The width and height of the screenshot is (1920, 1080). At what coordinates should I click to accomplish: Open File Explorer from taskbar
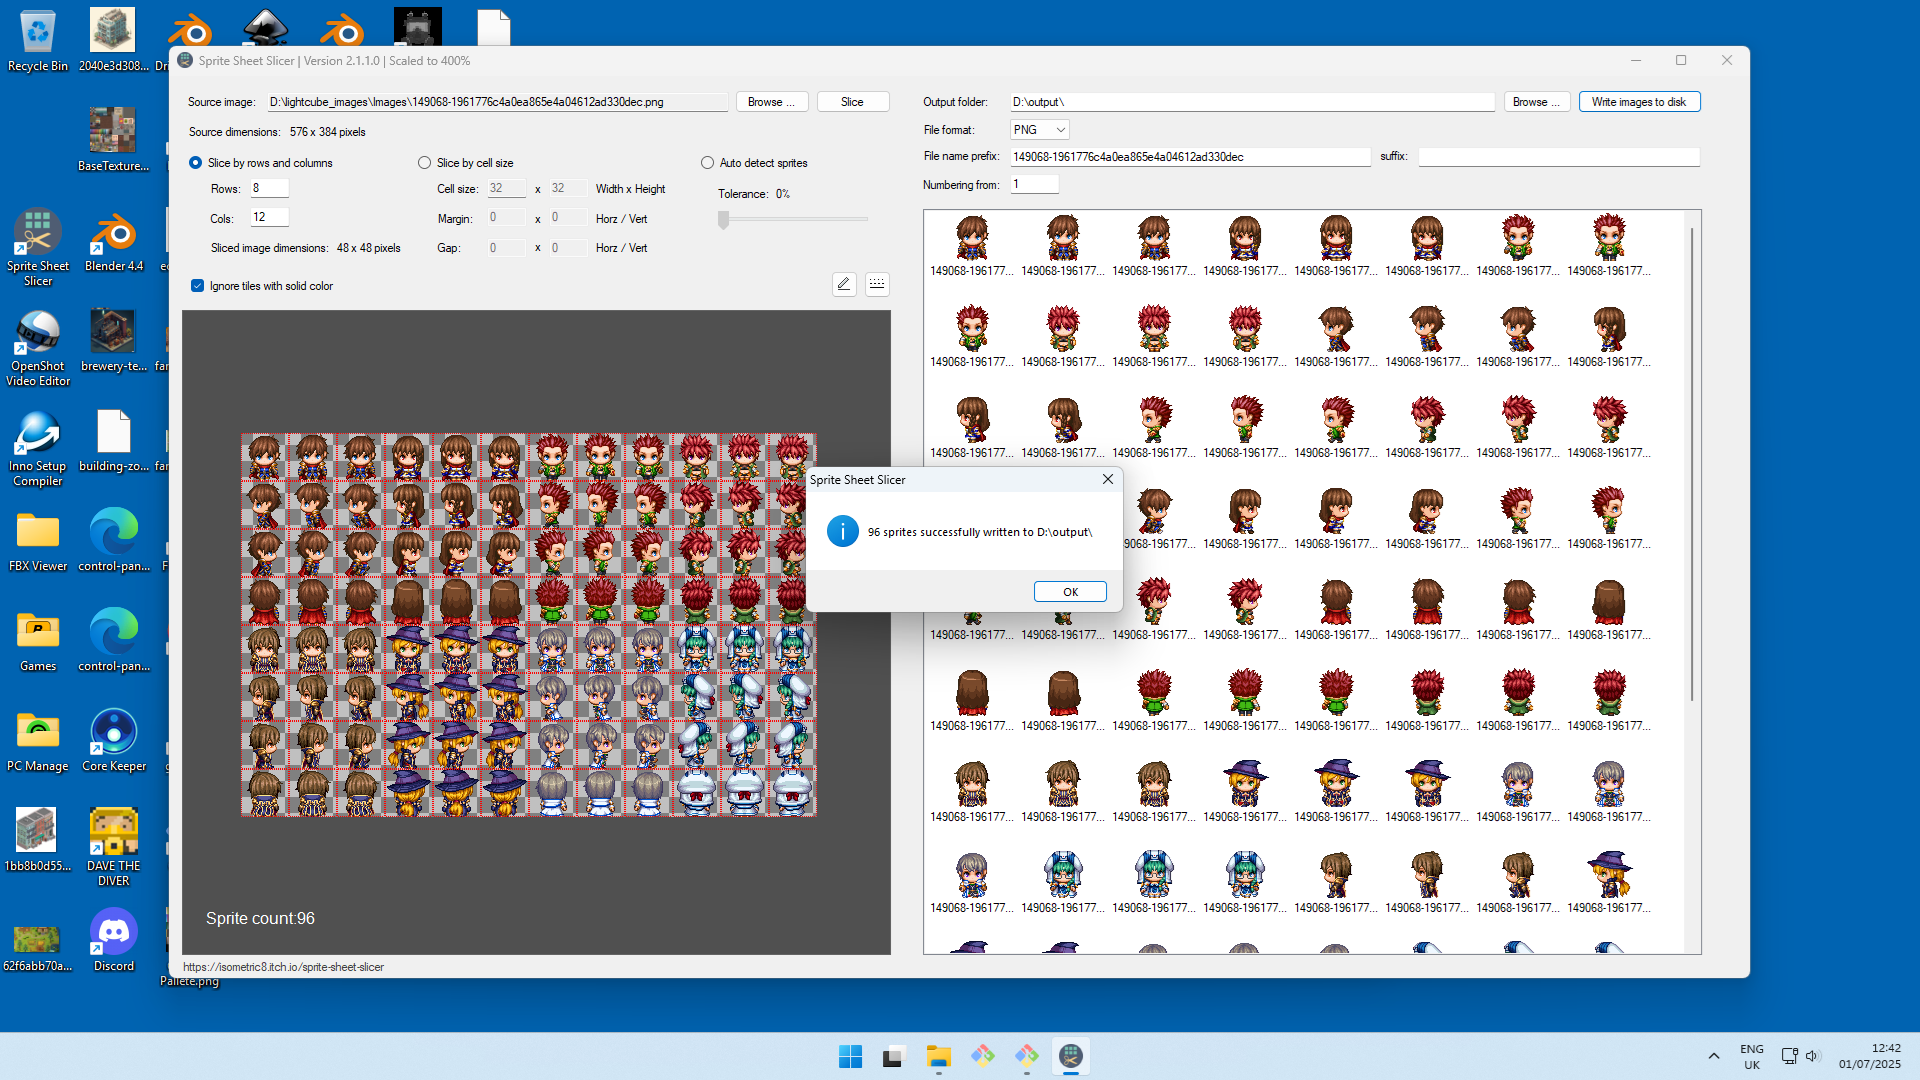pyautogui.click(x=939, y=1056)
